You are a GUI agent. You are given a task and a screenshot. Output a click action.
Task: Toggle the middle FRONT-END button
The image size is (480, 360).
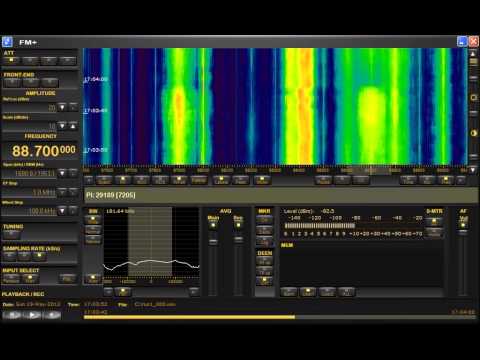click(x=31, y=83)
